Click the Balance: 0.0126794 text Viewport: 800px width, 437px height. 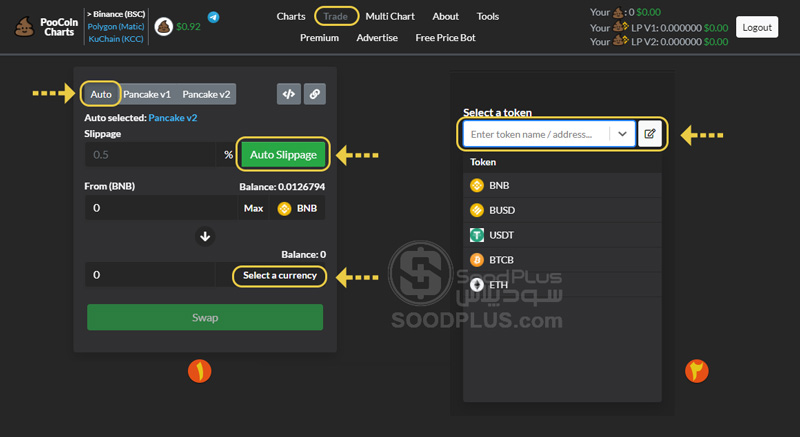(282, 187)
